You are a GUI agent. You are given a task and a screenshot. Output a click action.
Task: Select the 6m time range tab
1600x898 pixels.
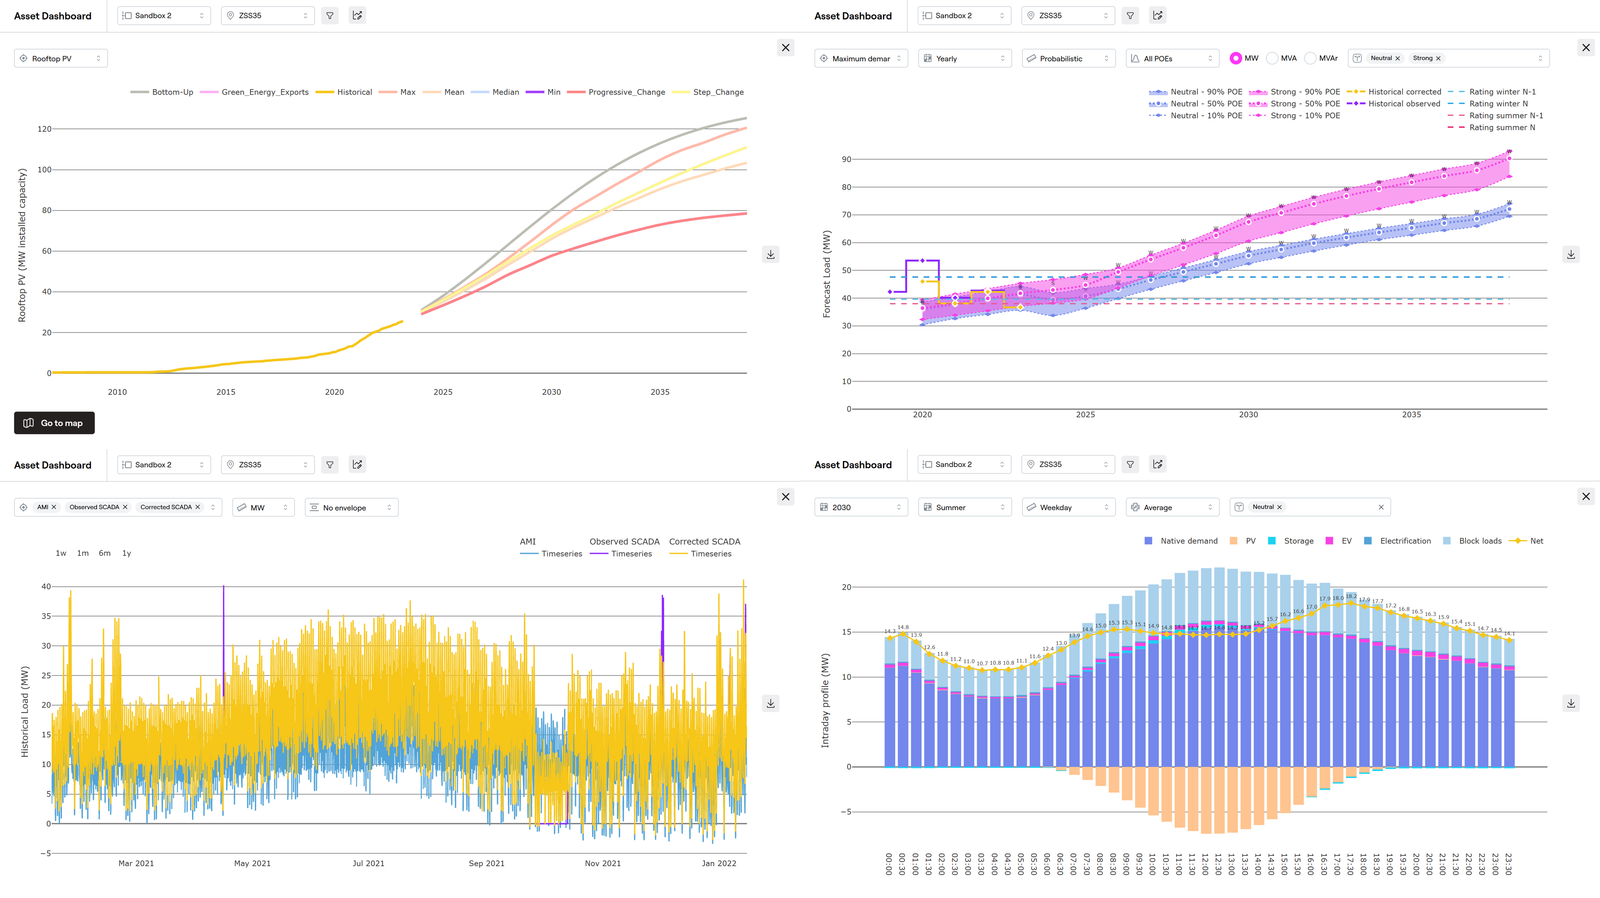click(104, 553)
